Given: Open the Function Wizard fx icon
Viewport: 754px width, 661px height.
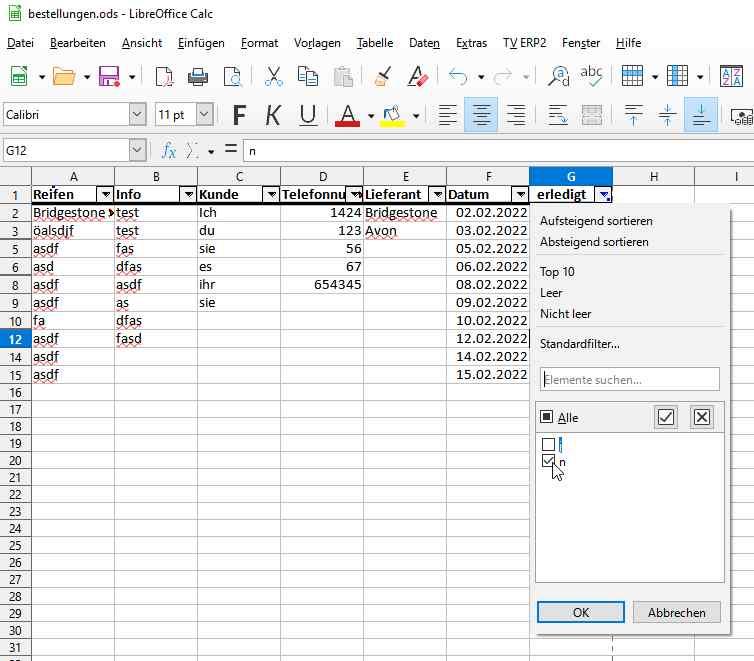Looking at the screenshot, I should [x=169, y=151].
